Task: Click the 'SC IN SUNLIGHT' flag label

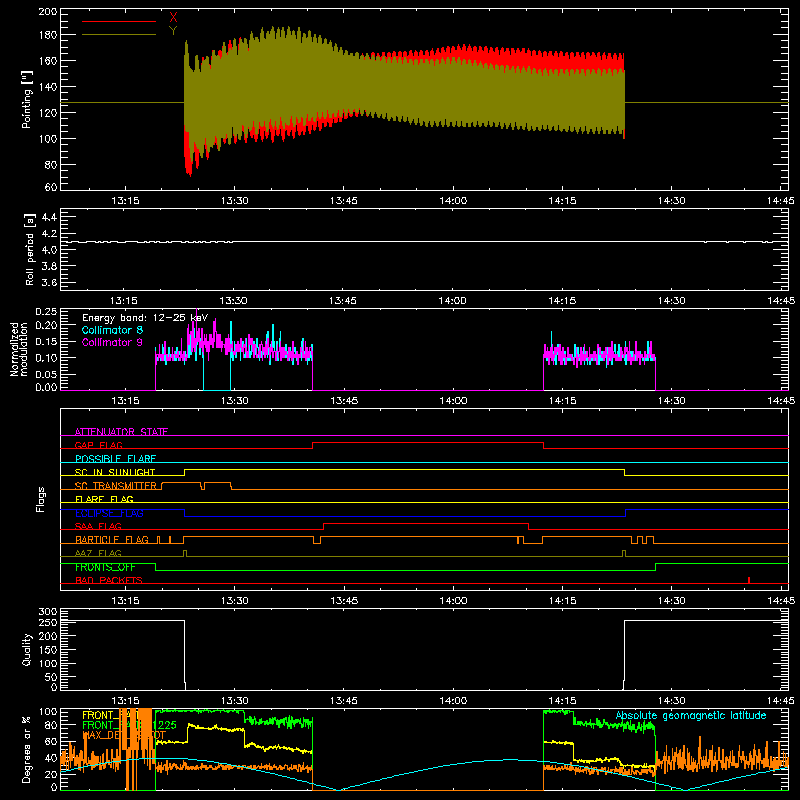Action: 115,472
